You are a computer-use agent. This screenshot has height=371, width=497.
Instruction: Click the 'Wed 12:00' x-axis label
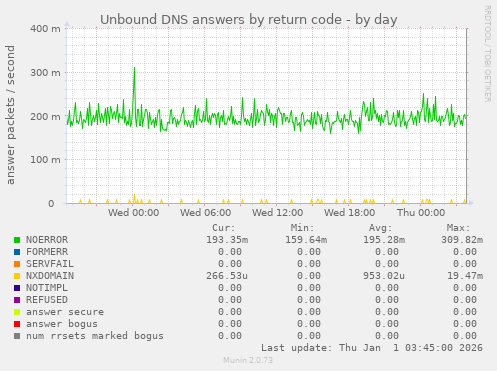click(278, 213)
